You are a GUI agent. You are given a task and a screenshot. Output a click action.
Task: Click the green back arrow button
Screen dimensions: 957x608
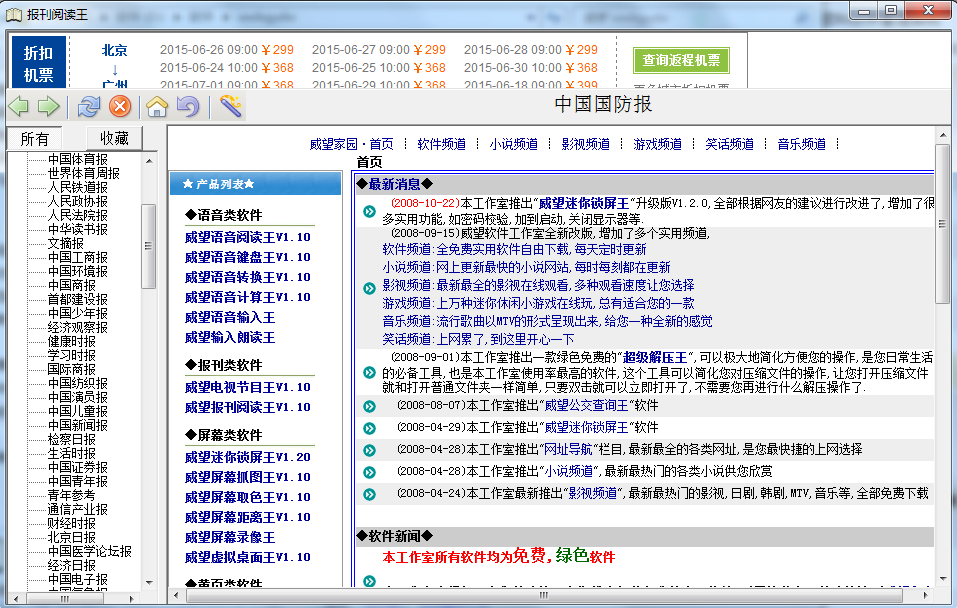coord(18,106)
